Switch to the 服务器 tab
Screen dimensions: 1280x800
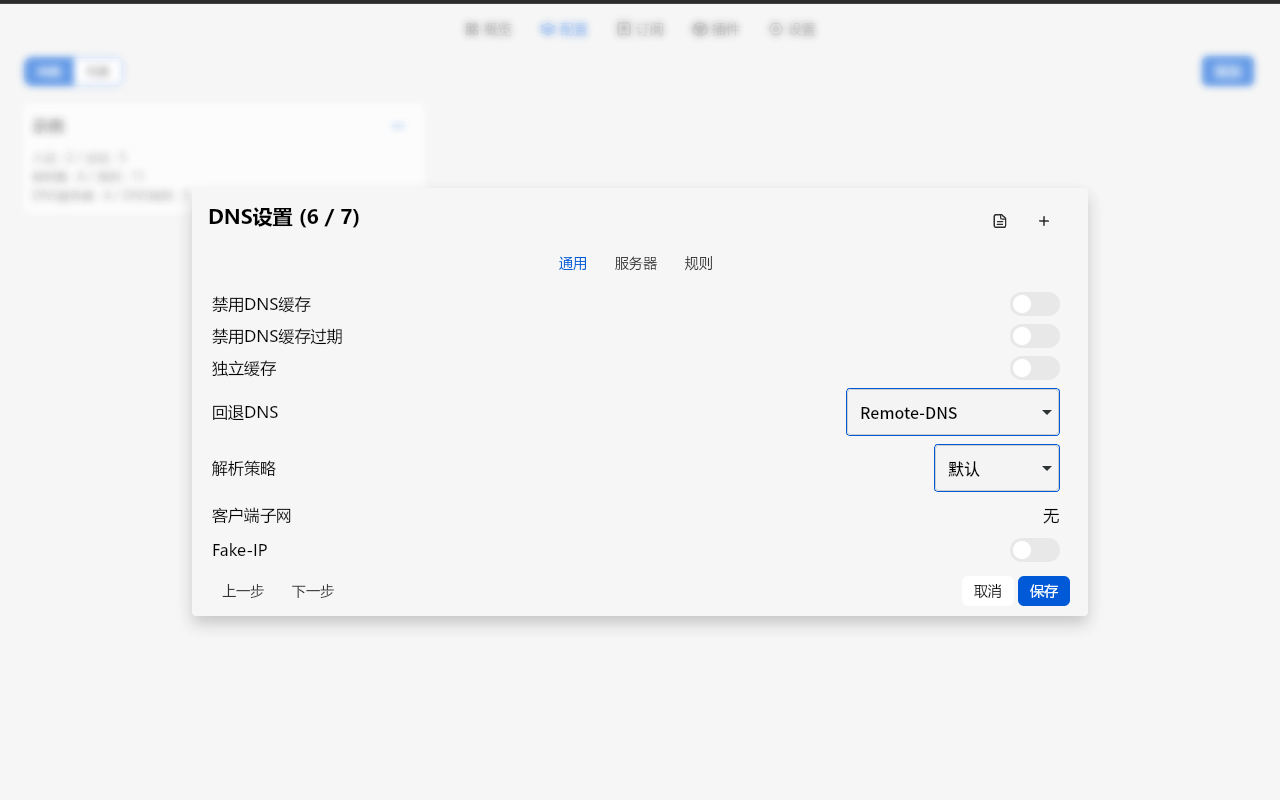click(636, 264)
